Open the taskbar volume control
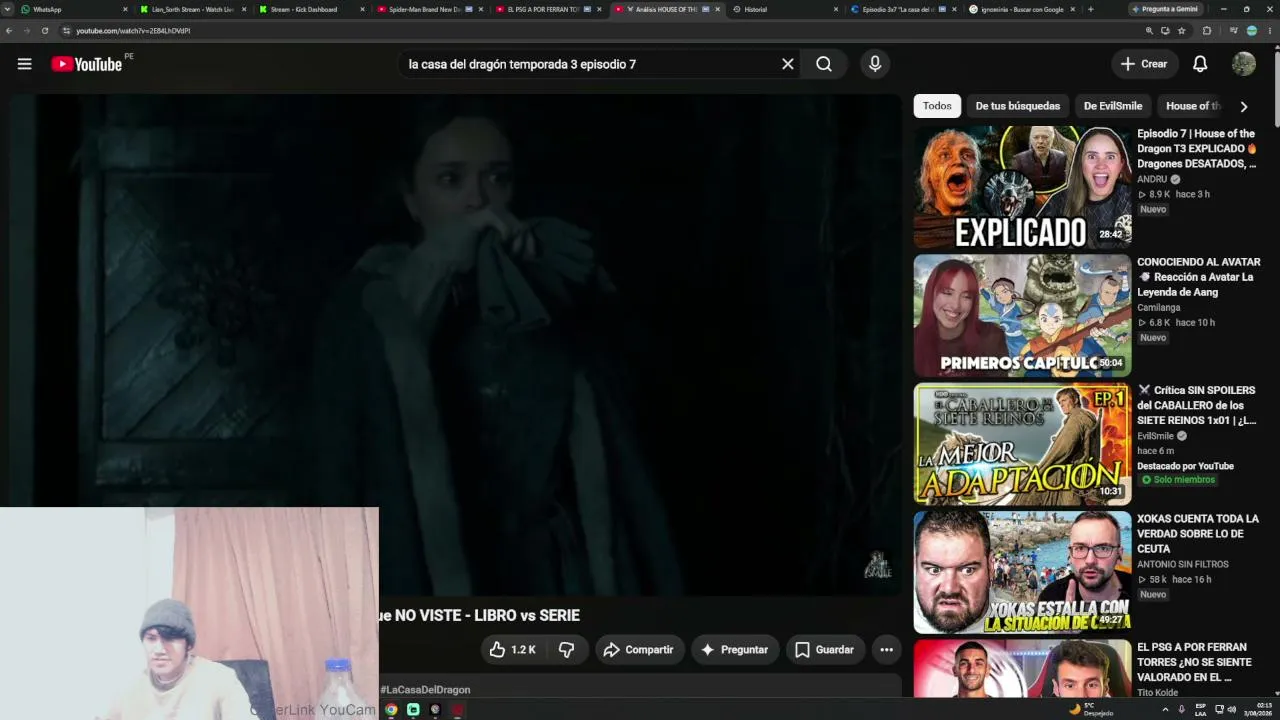This screenshot has width=1280, height=720. coord(1232,710)
